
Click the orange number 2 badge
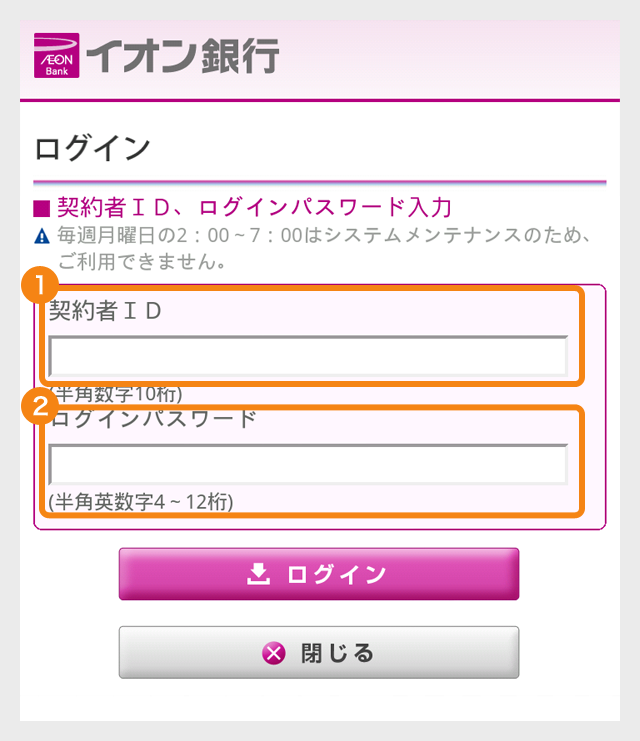tap(40, 406)
